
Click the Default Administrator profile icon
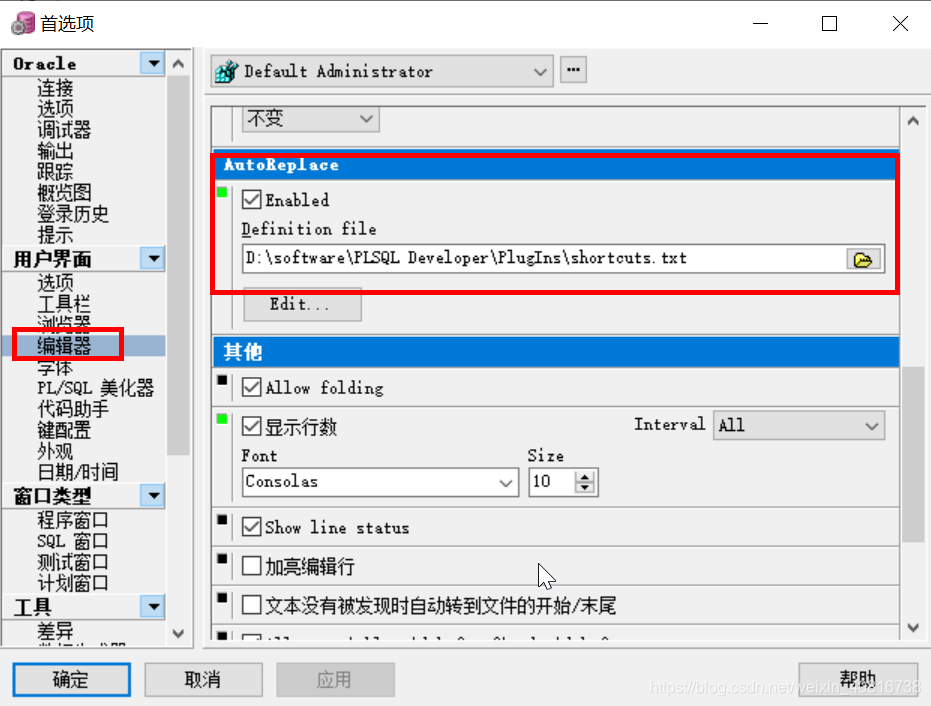(226, 72)
